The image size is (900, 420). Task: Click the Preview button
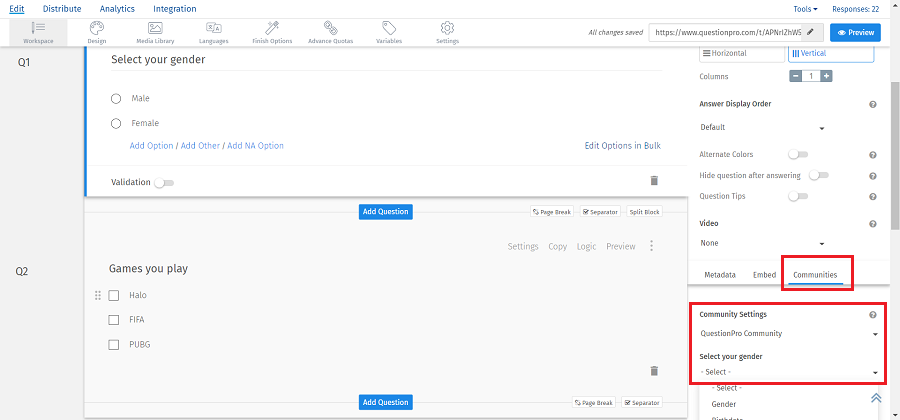click(x=855, y=33)
